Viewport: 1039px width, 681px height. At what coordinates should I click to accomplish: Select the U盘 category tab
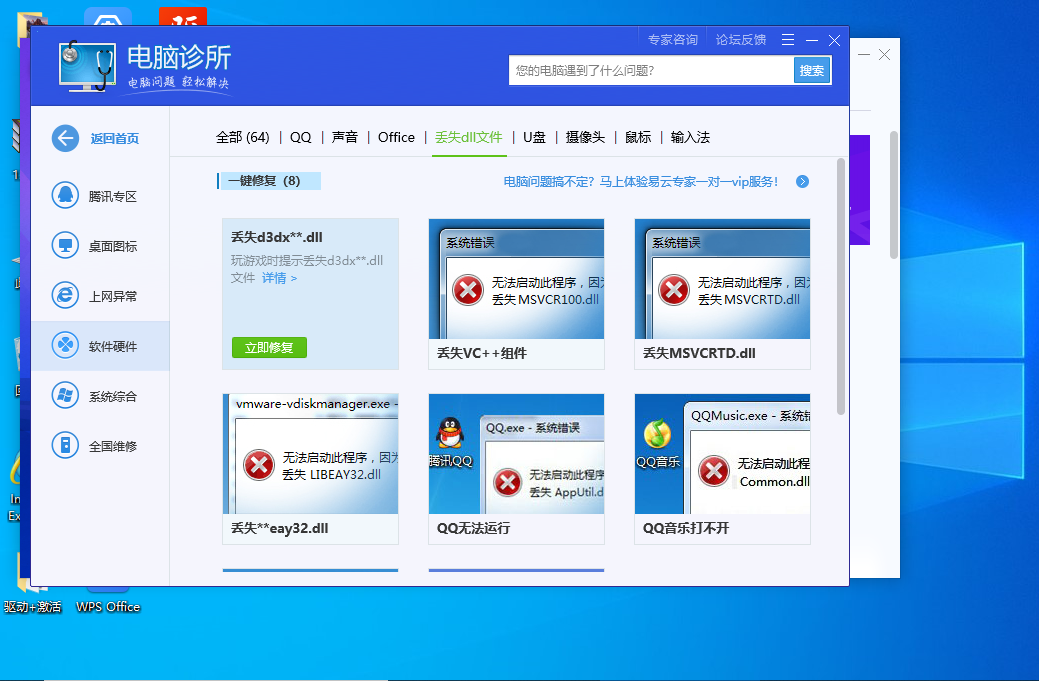534,138
